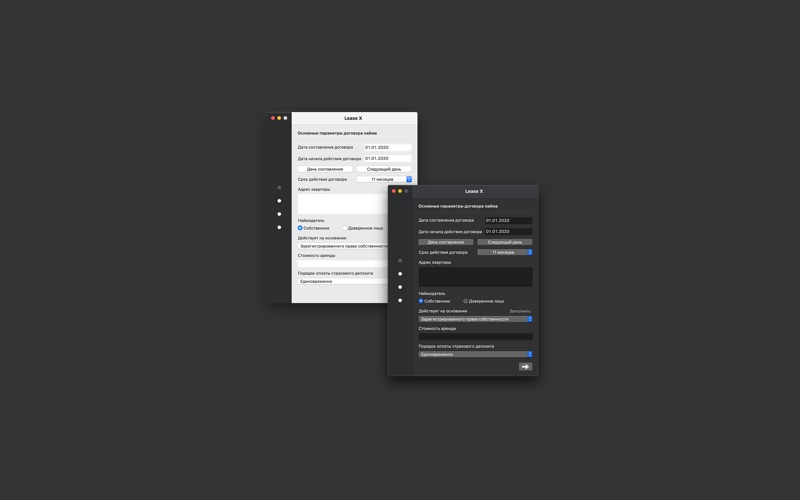Click День составления button in dark window
Image resolution: width=800 pixels, height=500 pixels.
click(x=446, y=242)
